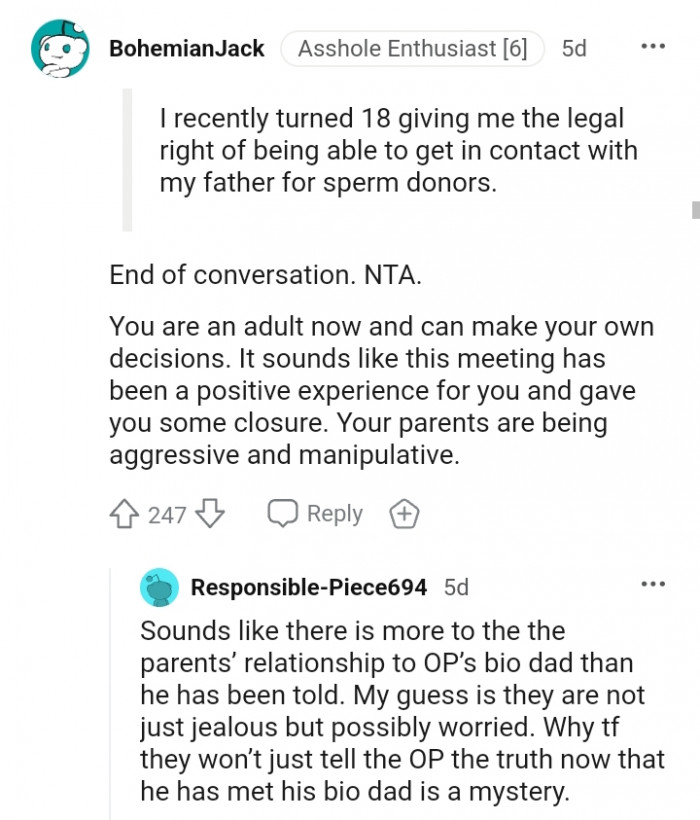Click the 'You are an adult now' paragraph
700x820 pixels.
point(380,390)
